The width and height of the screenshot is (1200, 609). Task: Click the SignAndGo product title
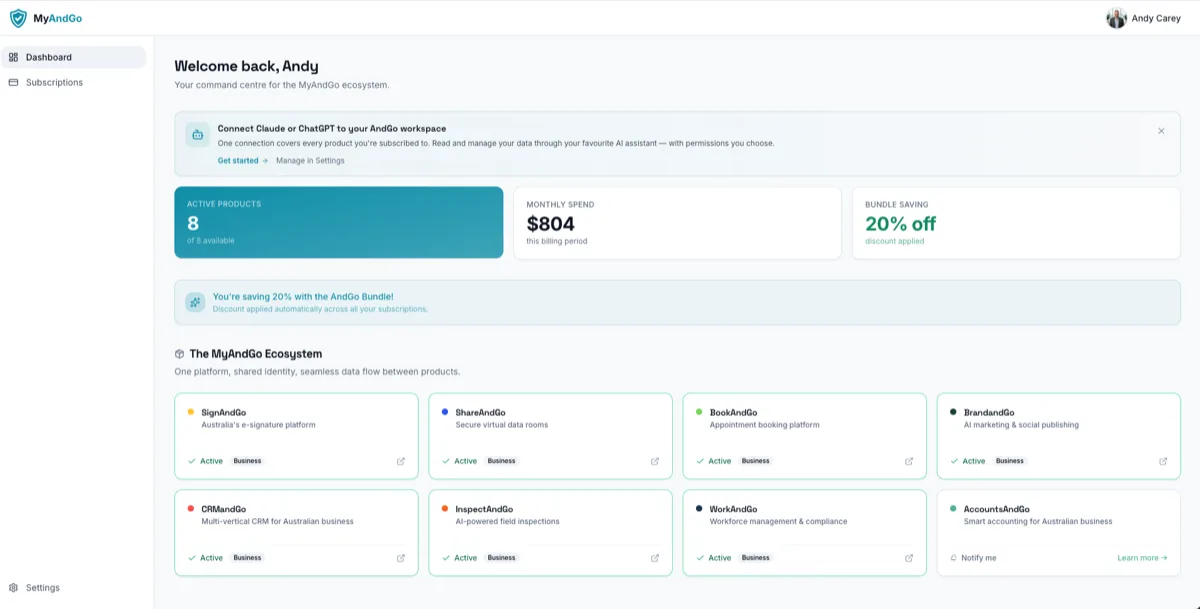pyautogui.click(x=224, y=412)
